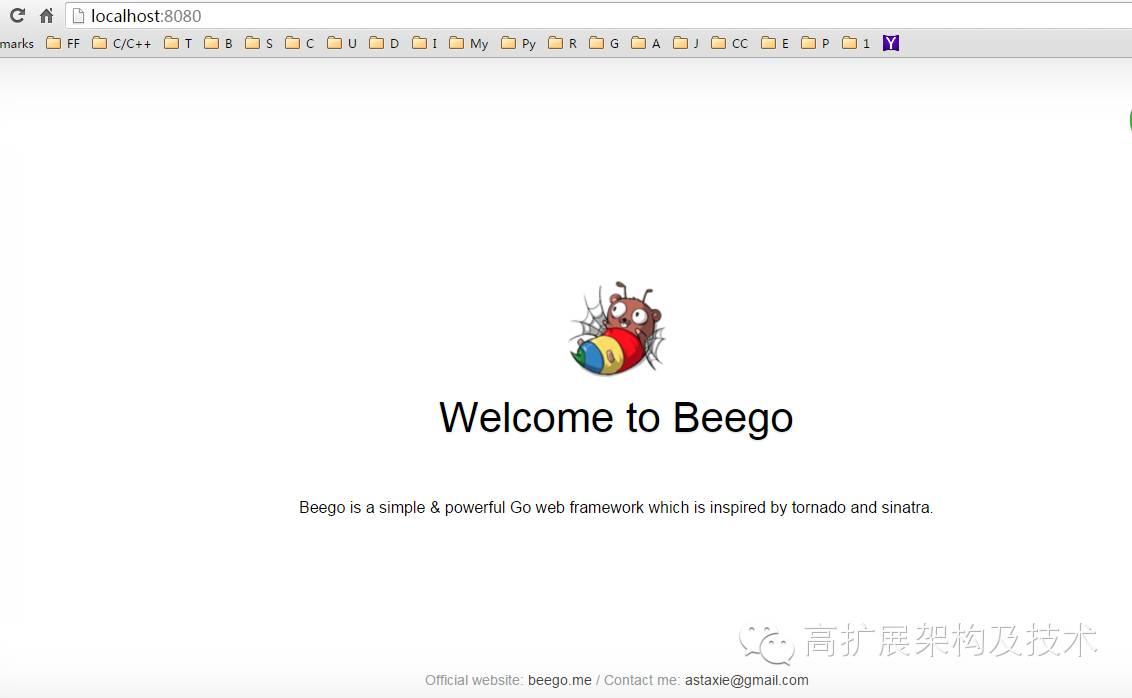Viewport: 1132px width, 698px height.
Task: Go to the browser home page icon
Action: point(46,15)
